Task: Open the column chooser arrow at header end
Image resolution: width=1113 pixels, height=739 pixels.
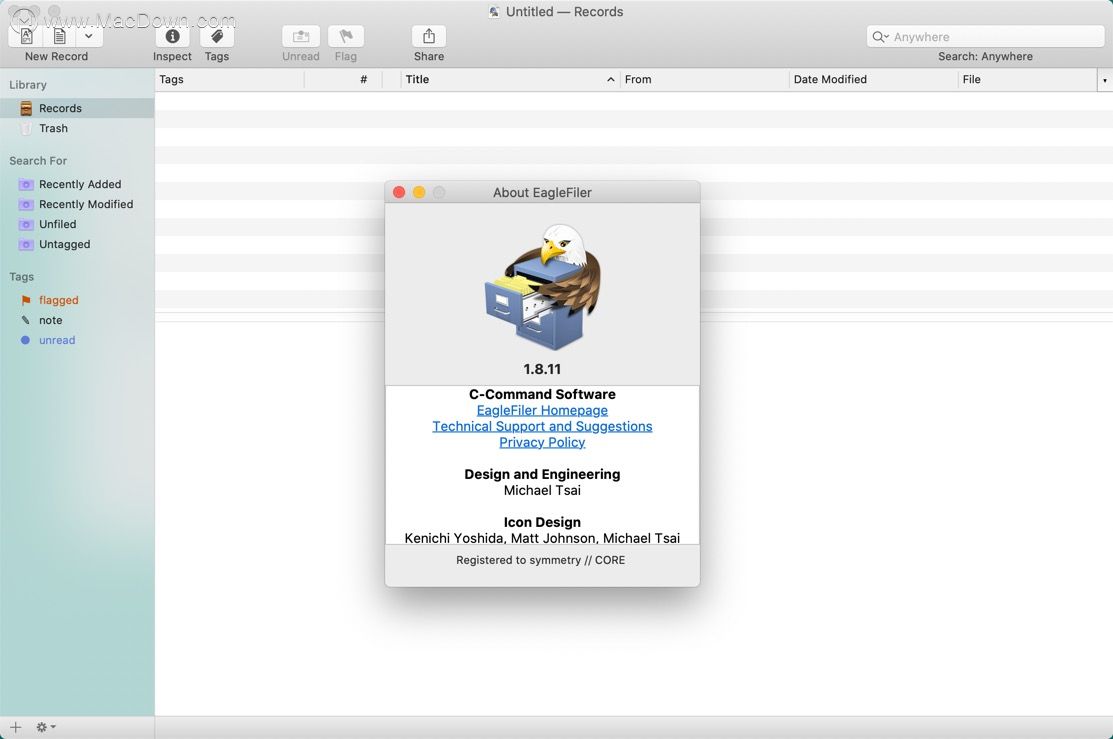Action: point(1104,80)
